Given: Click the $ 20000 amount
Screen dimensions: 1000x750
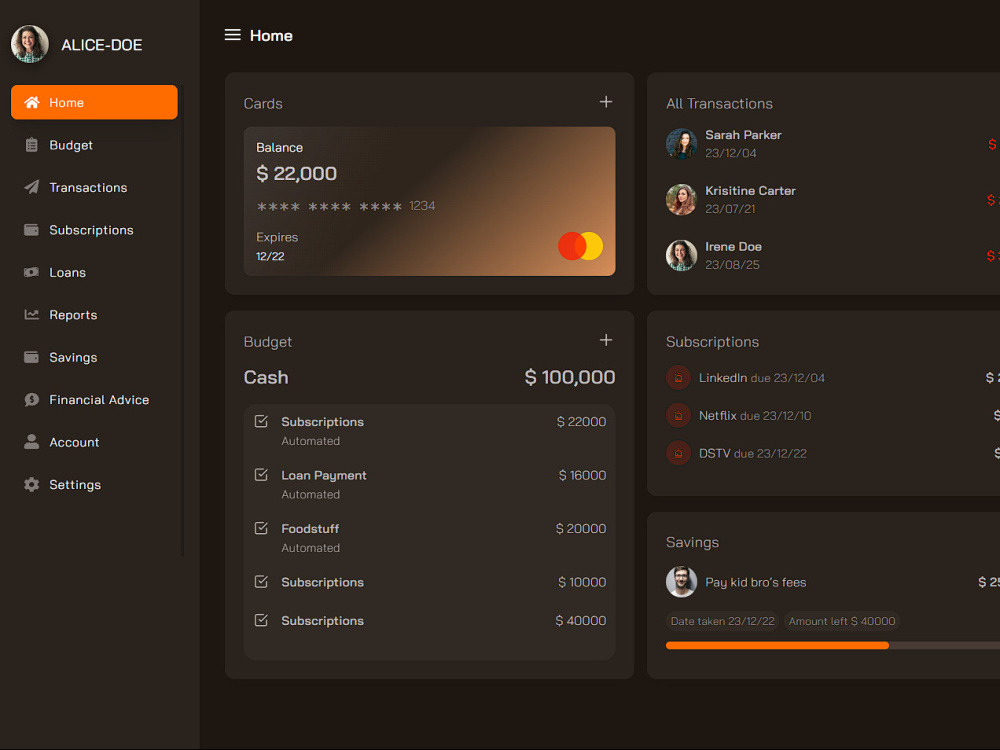Looking at the screenshot, I should 581,529.
